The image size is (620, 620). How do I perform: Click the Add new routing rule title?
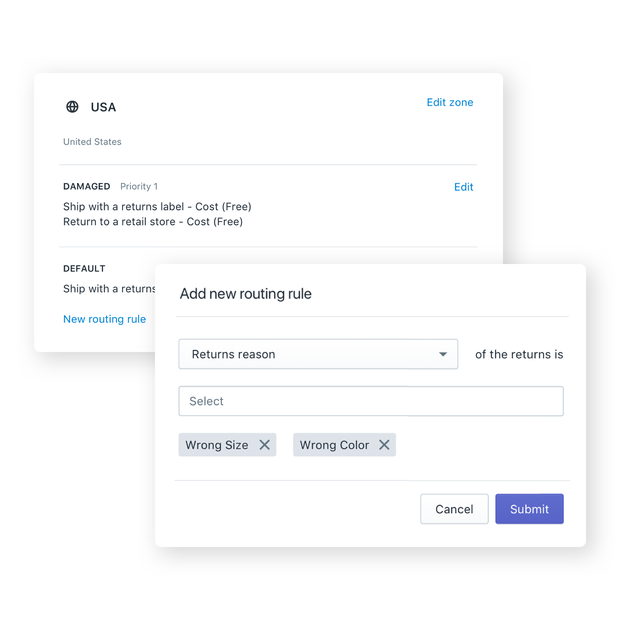245,294
